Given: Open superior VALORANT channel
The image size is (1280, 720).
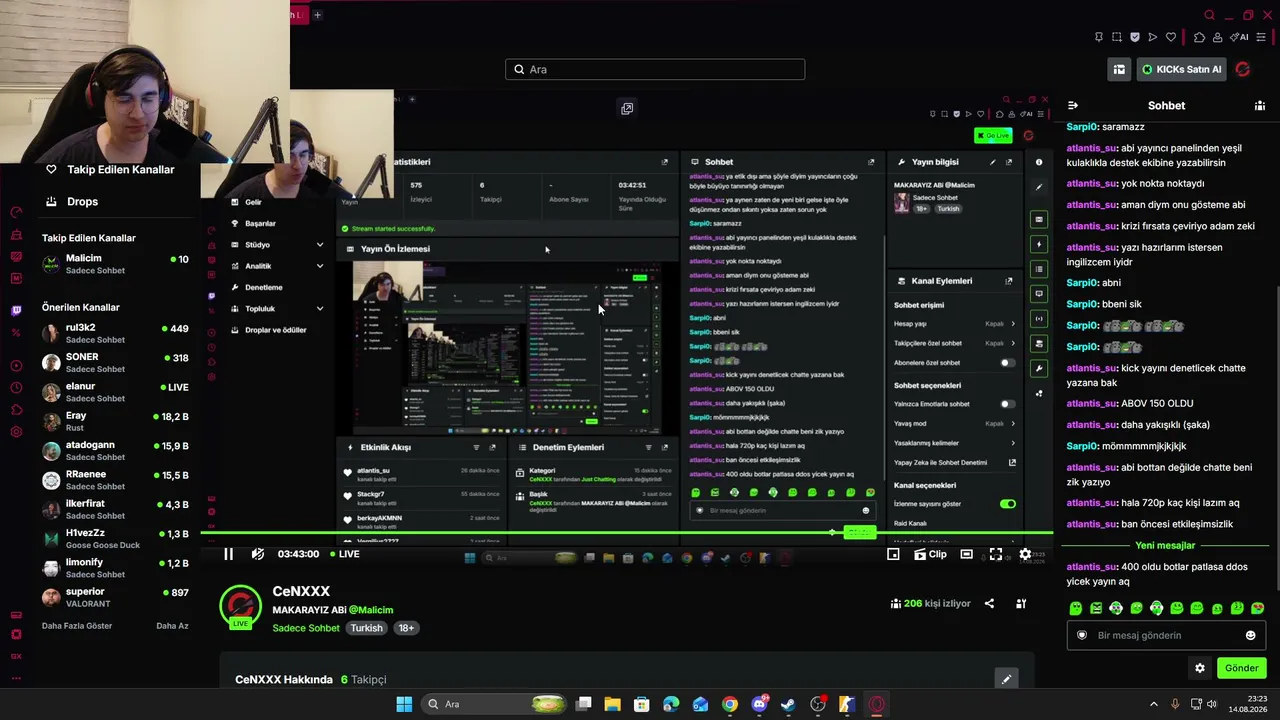Looking at the screenshot, I should pyautogui.click(x=115, y=597).
